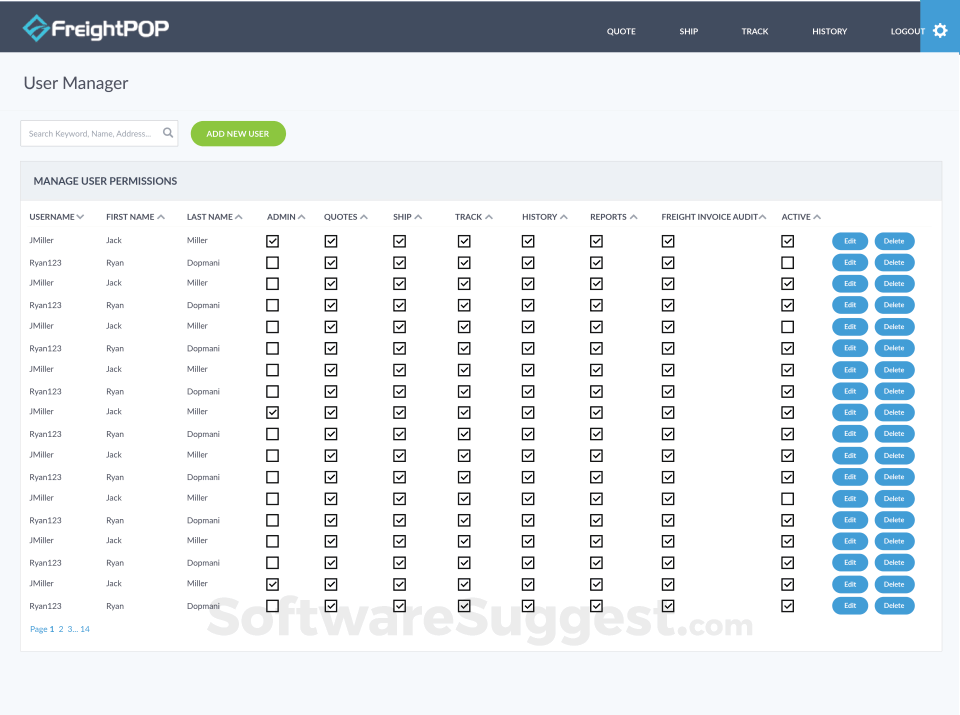960x715 pixels.
Task: Check the Admin box for Ryan123 in row two
Action: [x=272, y=262]
